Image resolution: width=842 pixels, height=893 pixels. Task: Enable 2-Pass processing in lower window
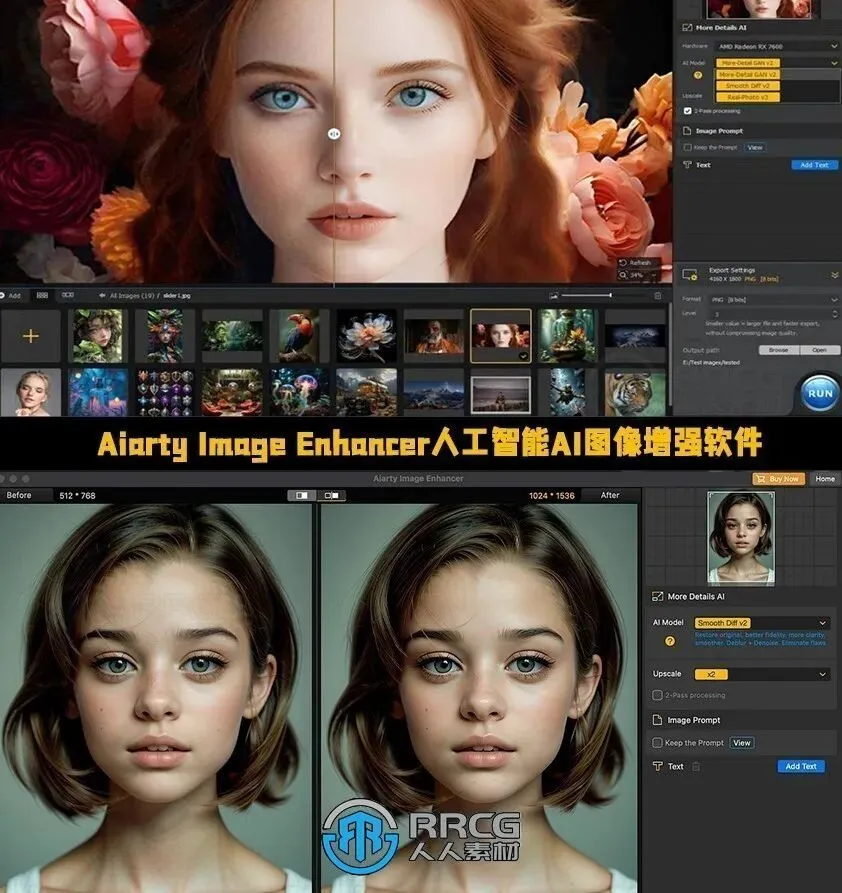657,695
